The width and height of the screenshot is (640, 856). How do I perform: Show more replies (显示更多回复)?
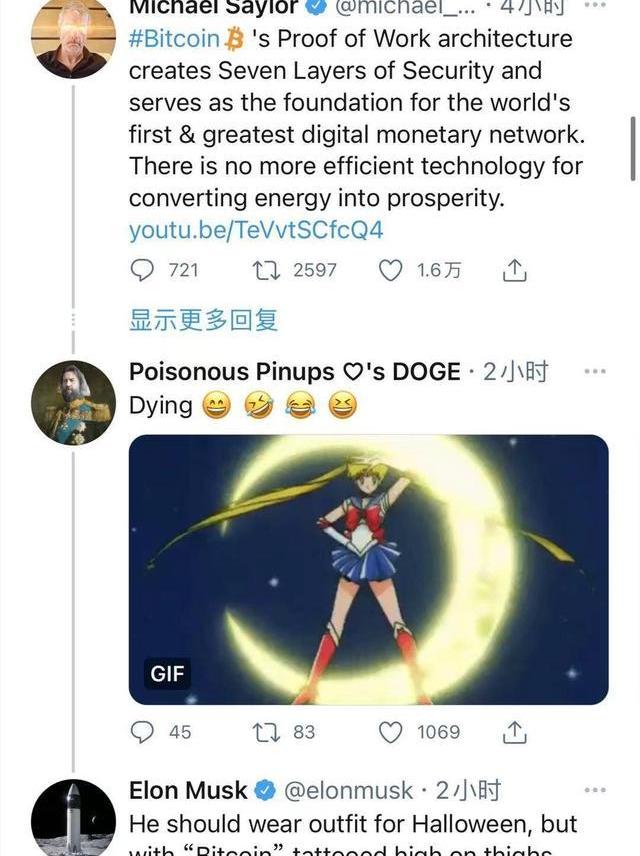tap(203, 320)
